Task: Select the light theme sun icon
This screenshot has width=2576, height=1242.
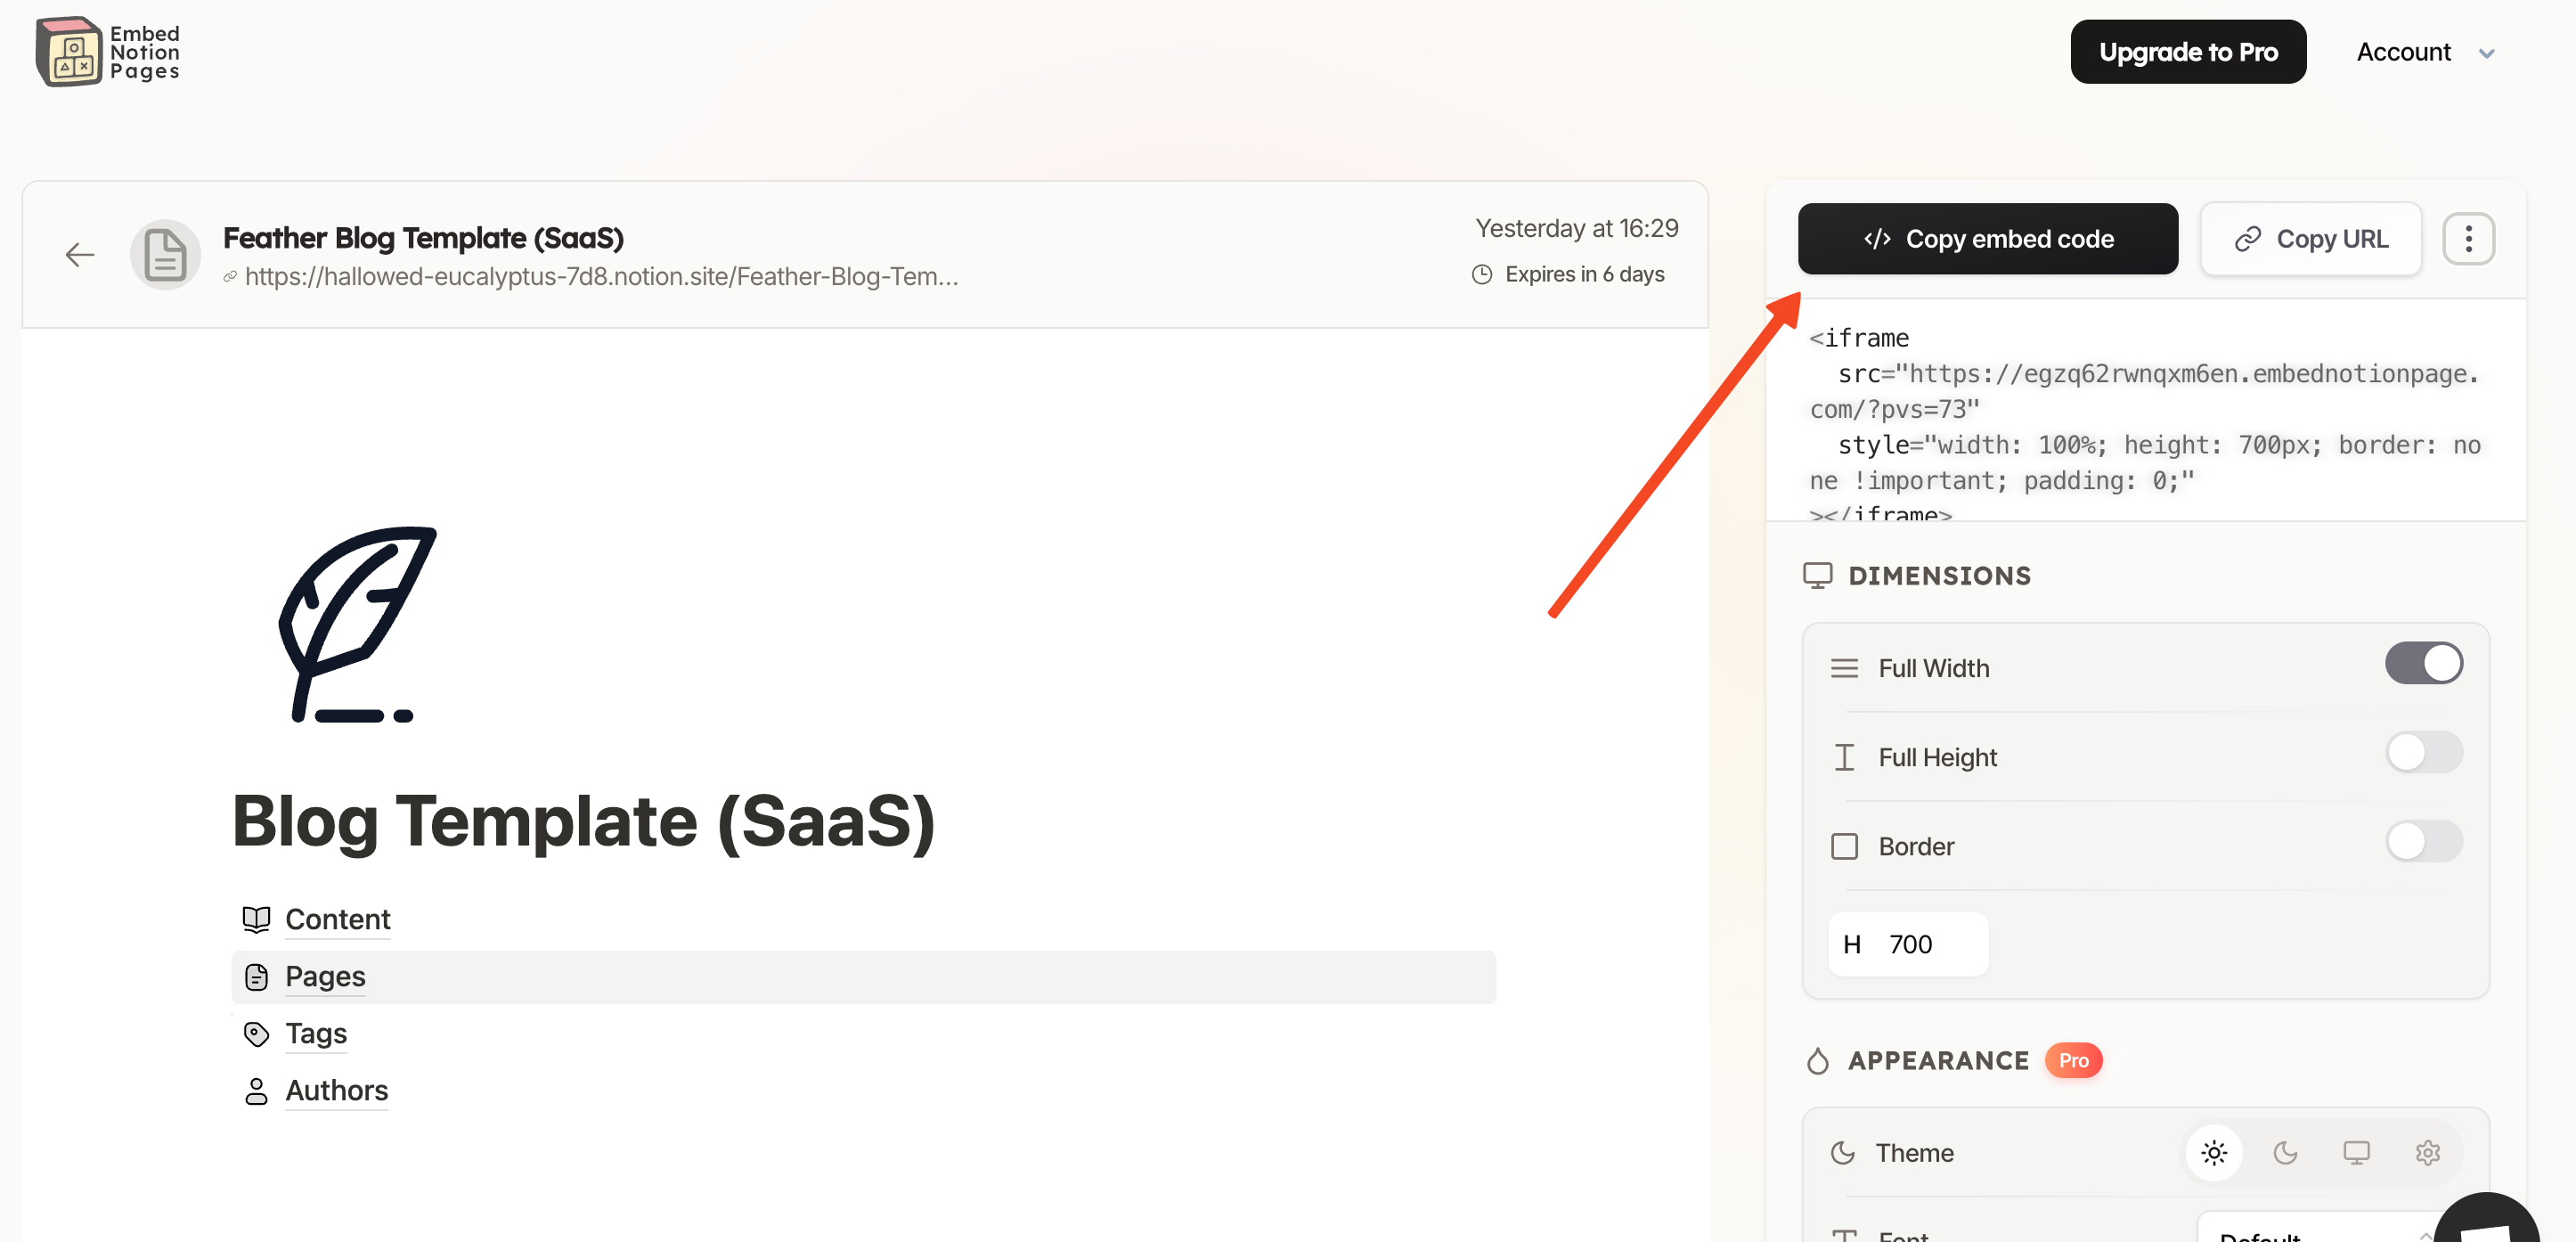Action: click(x=2214, y=1153)
